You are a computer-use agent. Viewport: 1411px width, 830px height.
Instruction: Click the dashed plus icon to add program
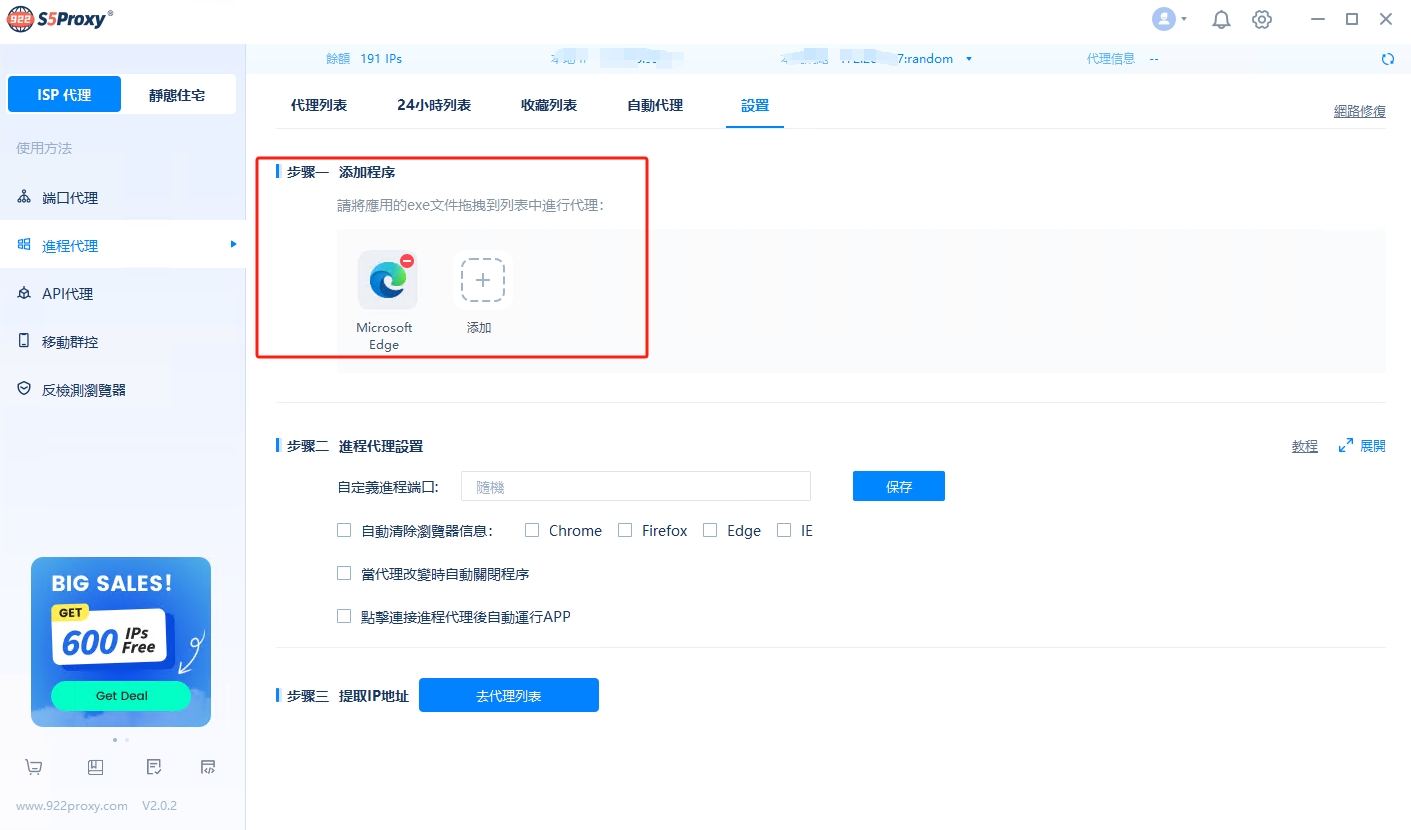[x=482, y=281]
